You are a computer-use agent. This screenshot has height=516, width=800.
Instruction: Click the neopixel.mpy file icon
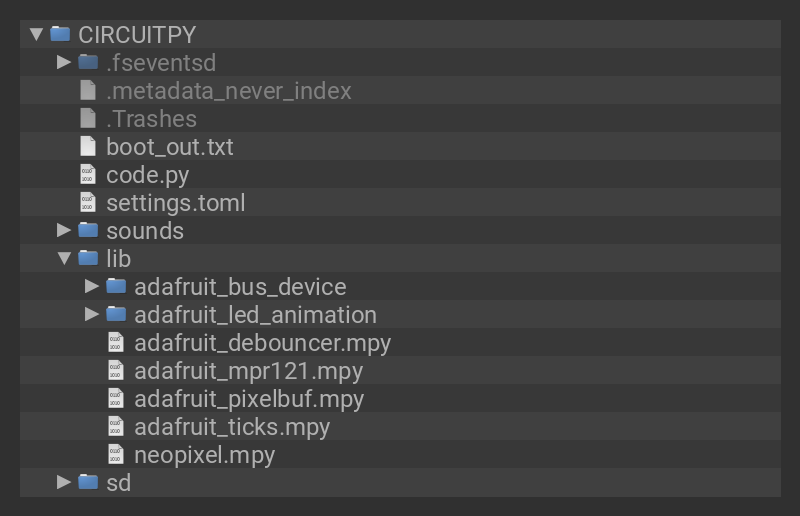pyautogui.click(x=116, y=455)
